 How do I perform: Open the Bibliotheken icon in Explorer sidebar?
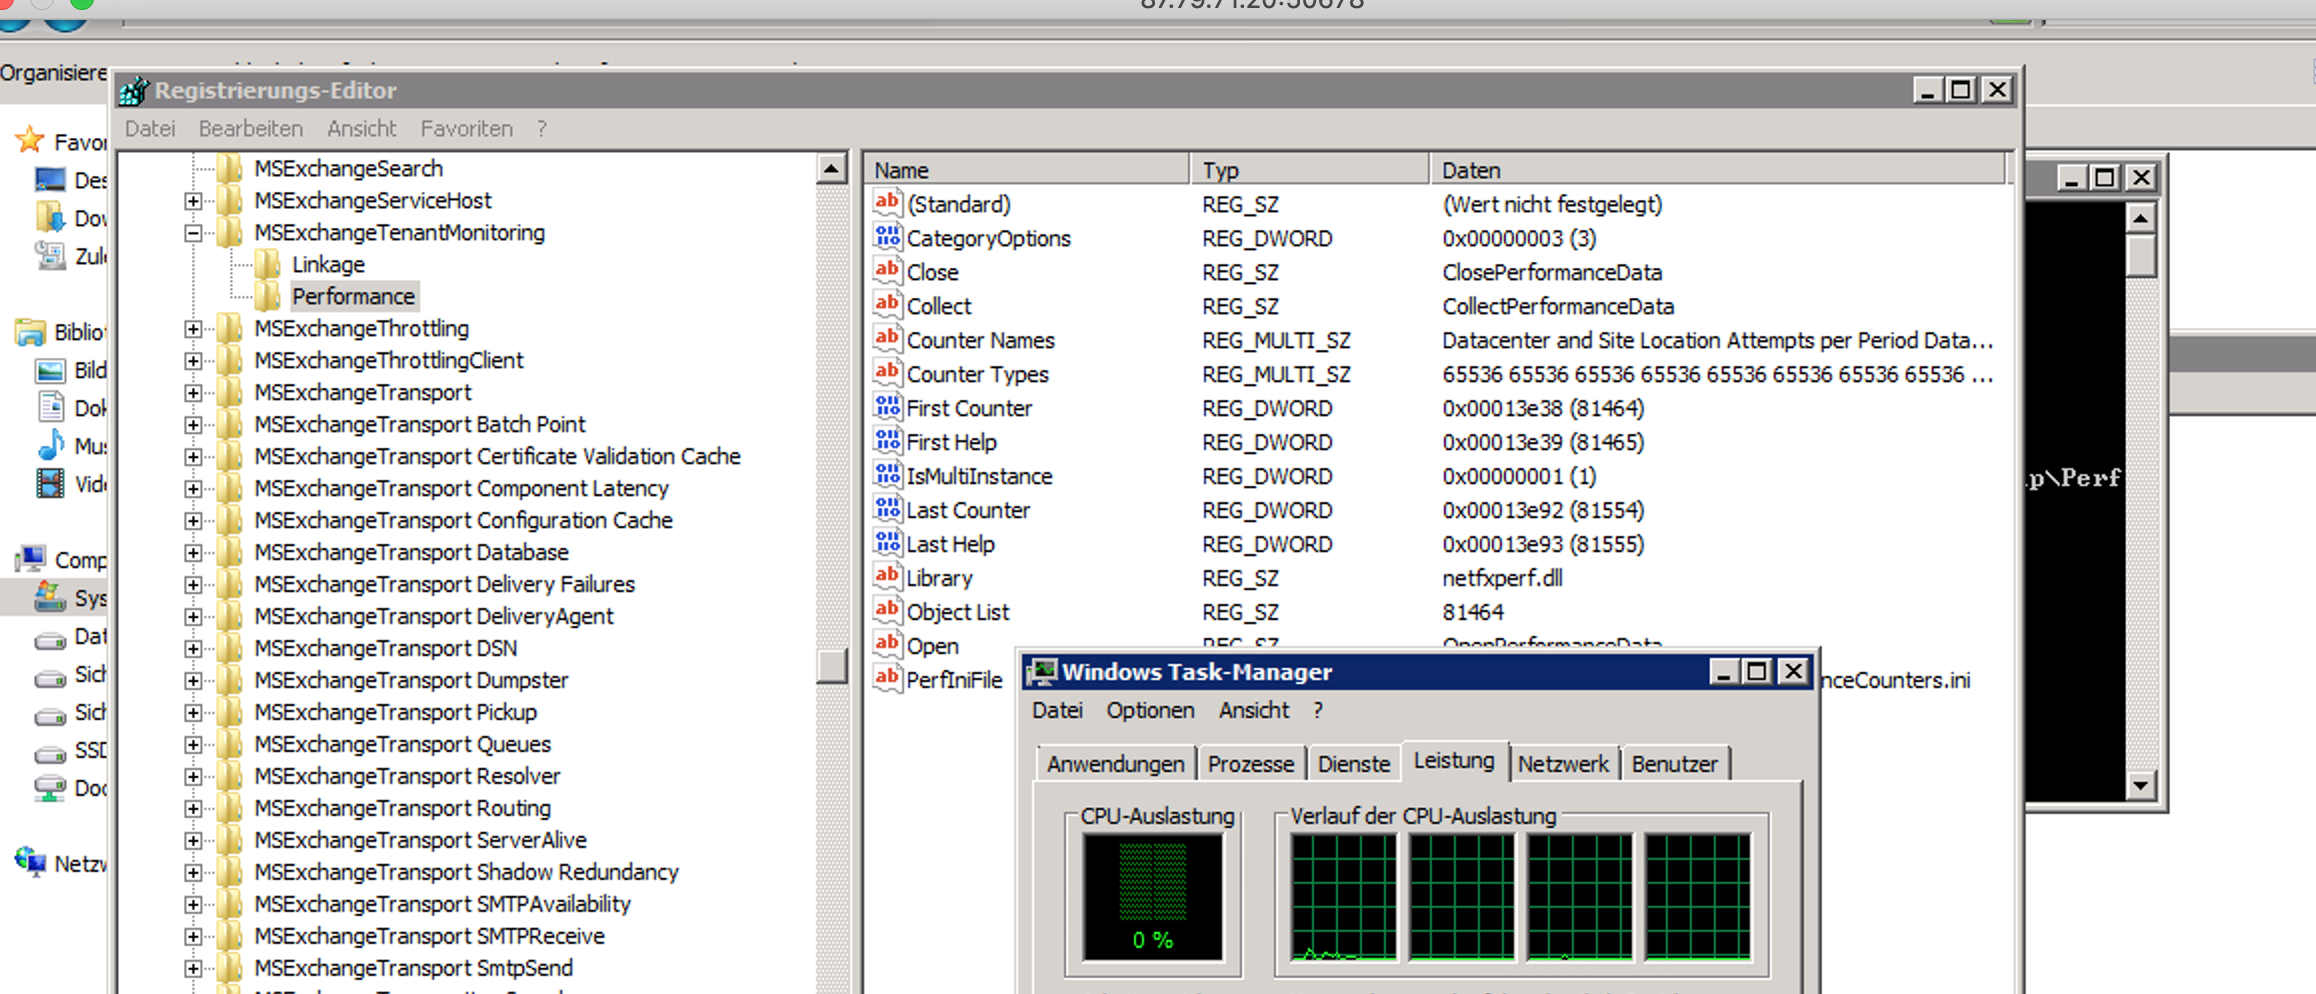30,332
